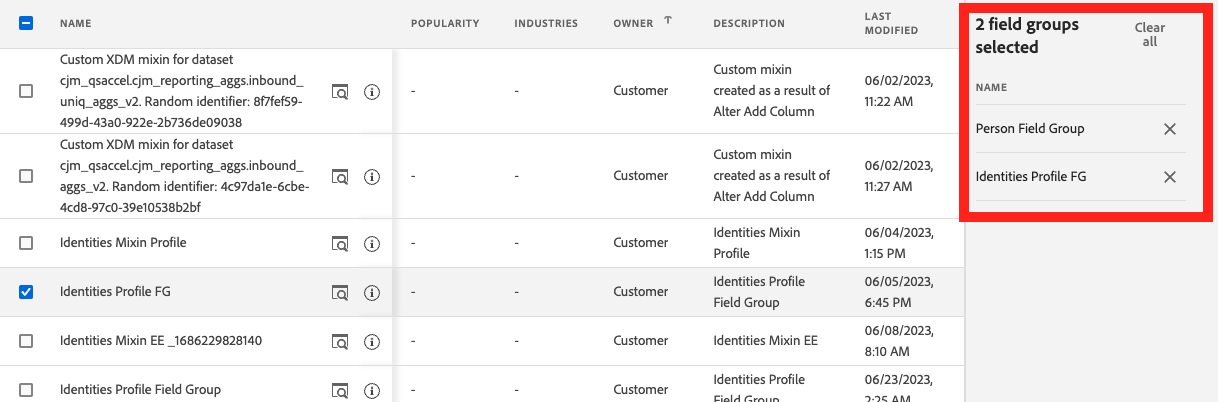This screenshot has width=1218, height=402.
Task: Click the Popularity column header
Action: pos(445,23)
